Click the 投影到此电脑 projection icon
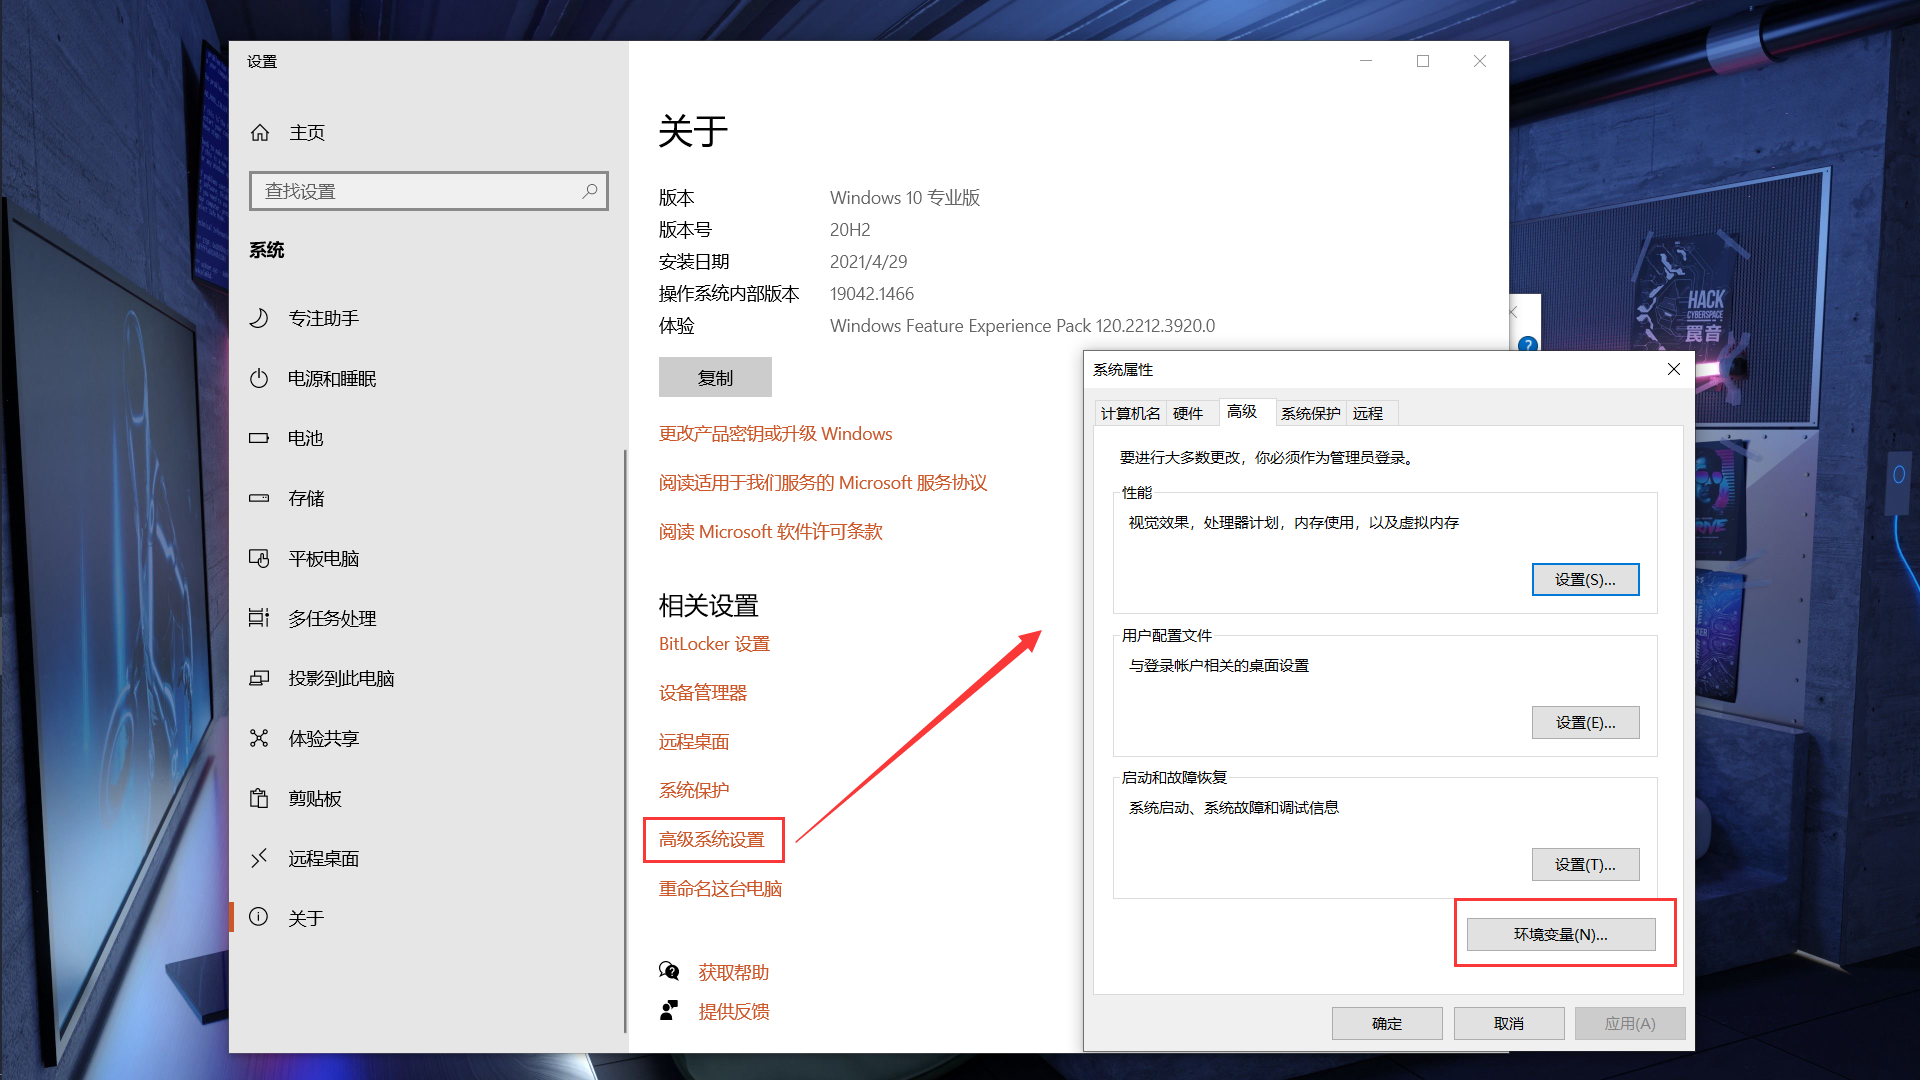This screenshot has height=1080, width=1920. click(259, 678)
